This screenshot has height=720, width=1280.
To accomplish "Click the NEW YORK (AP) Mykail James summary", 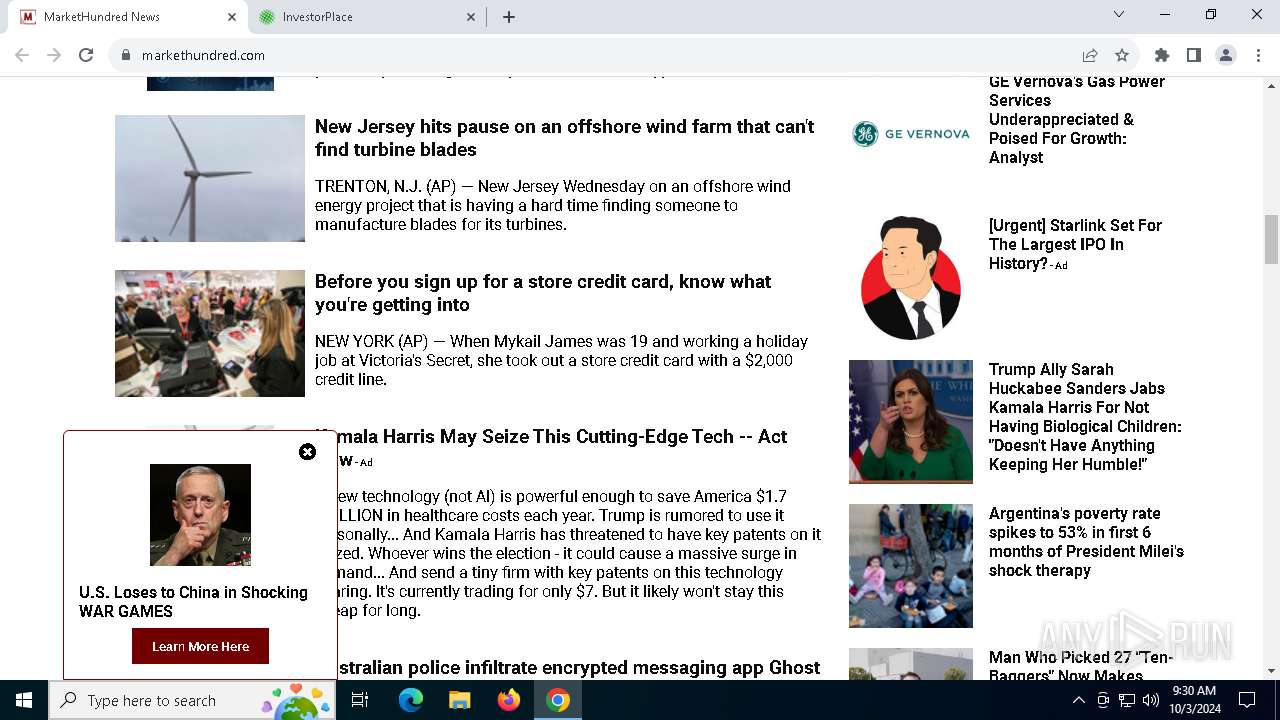I will pyautogui.click(x=562, y=360).
